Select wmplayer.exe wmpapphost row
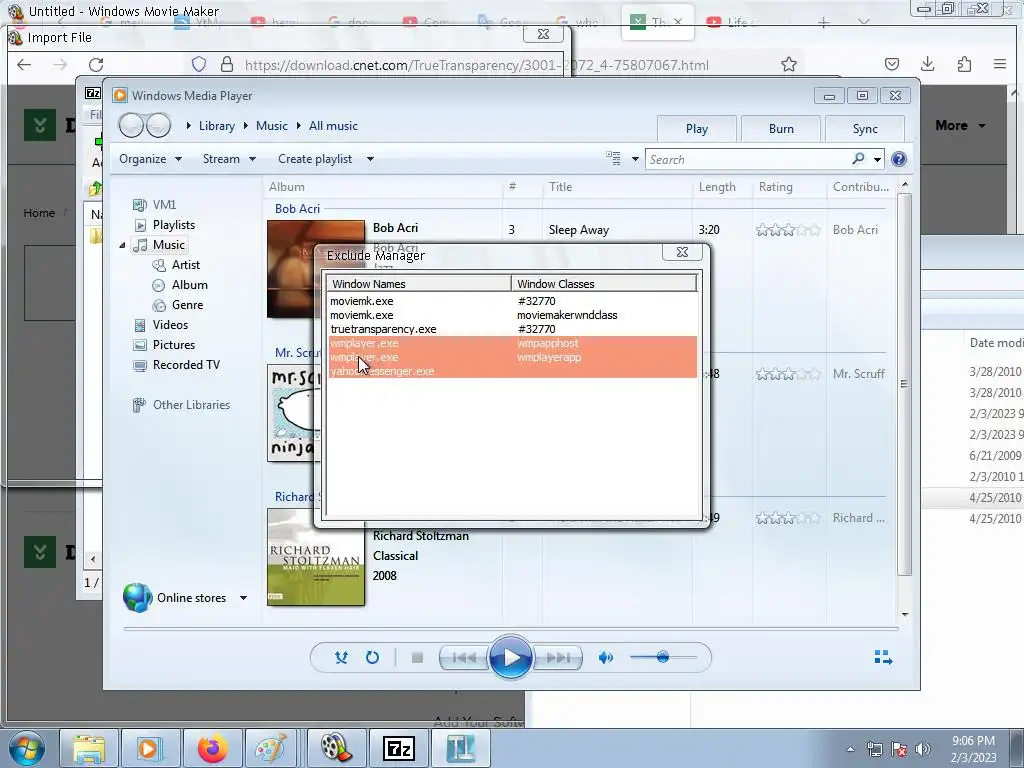Viewport: 1024px width, 768px height. click(x=512, y=344)
